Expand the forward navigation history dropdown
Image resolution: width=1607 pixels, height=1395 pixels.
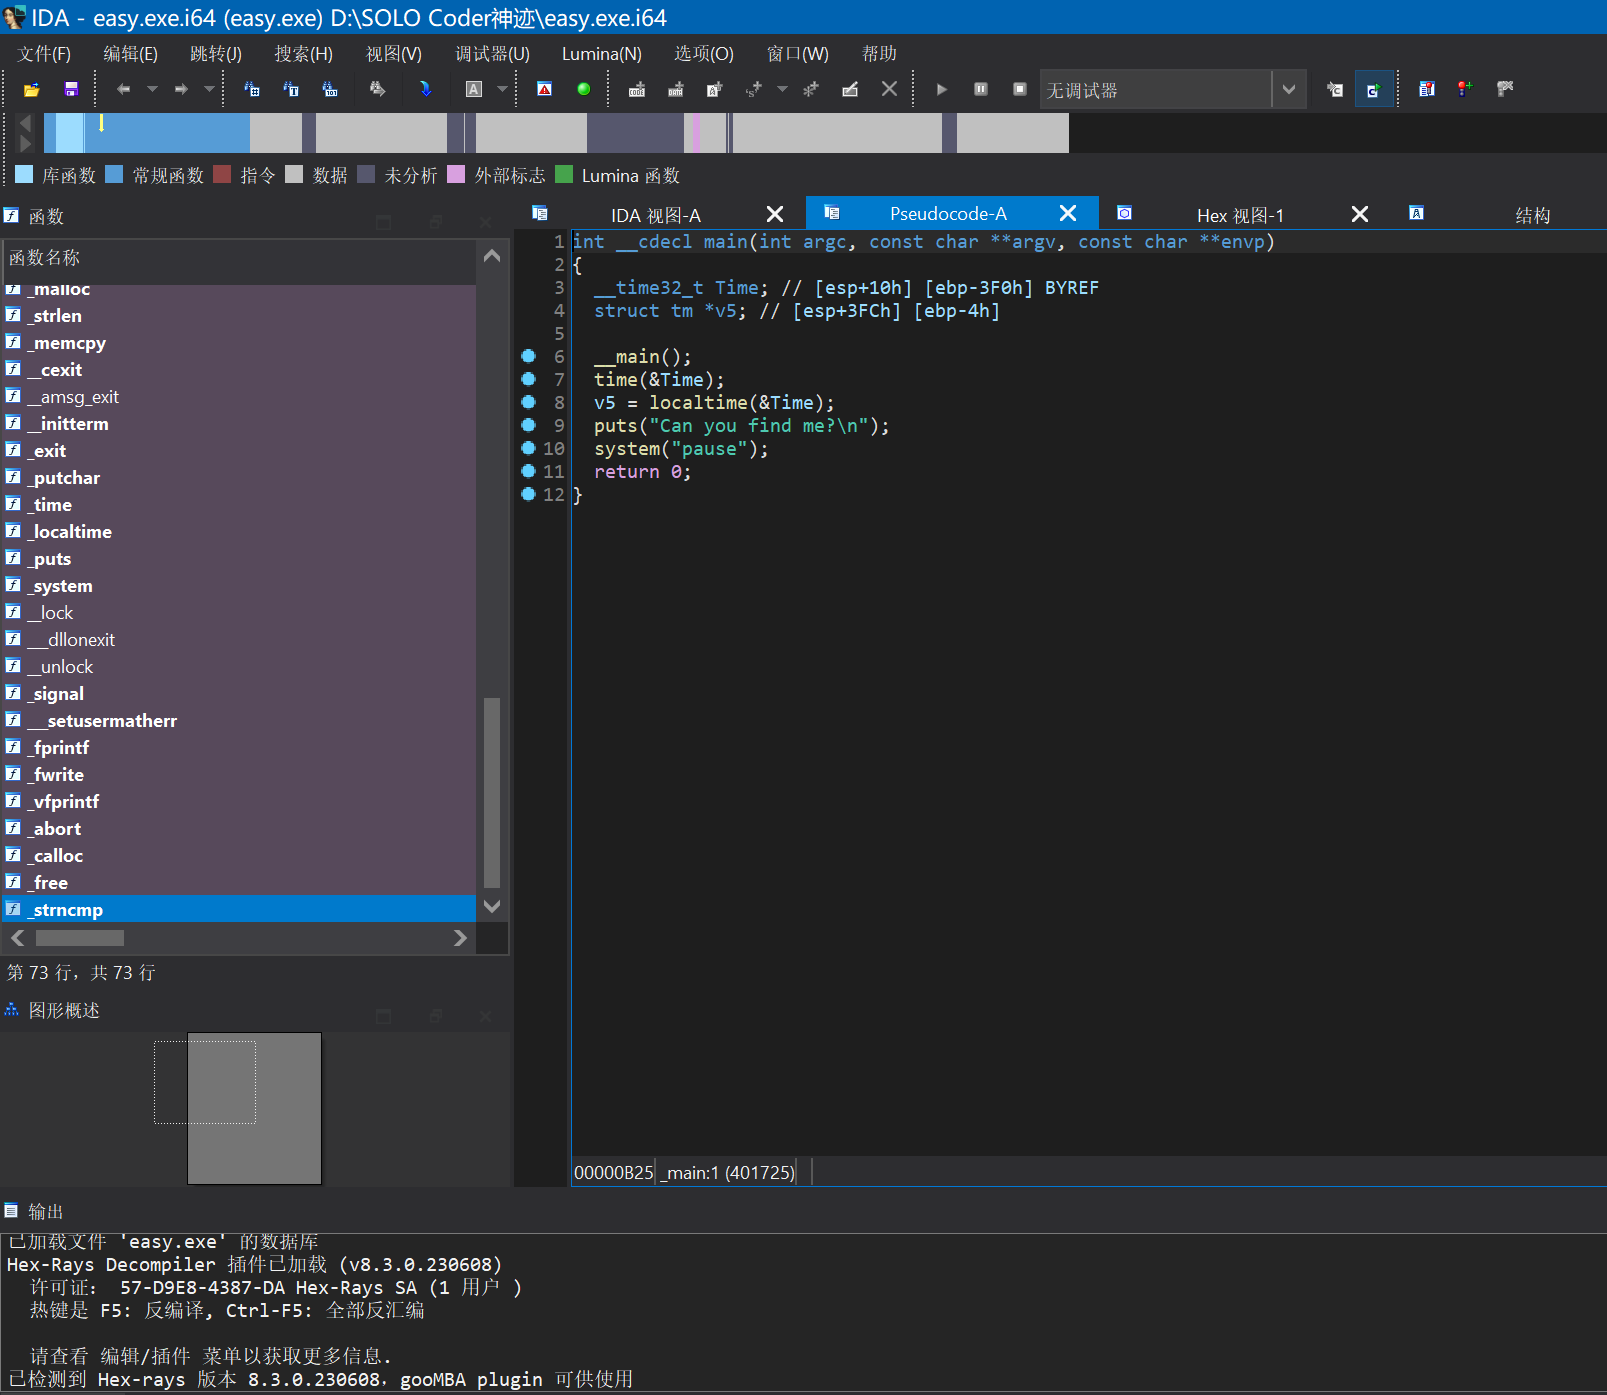[x=209, y=90]
